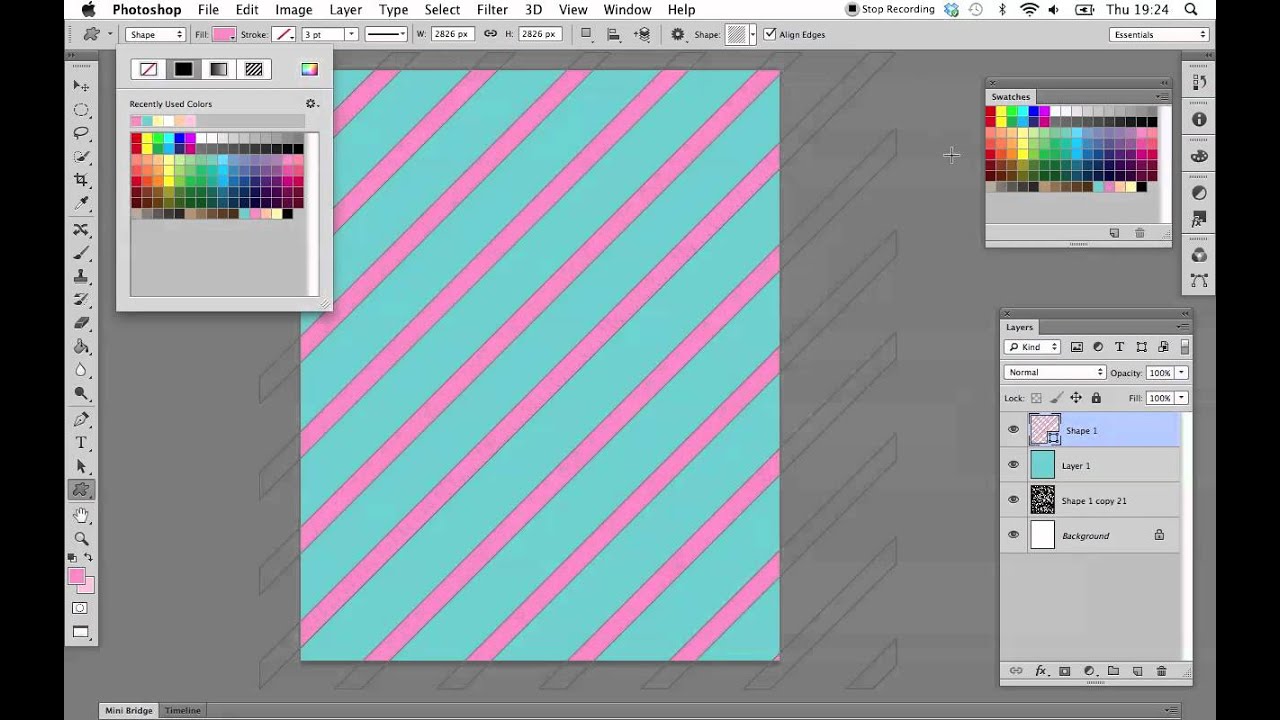Open the Info panel from dock
1280x720 pixels.
coord(1199,119)
